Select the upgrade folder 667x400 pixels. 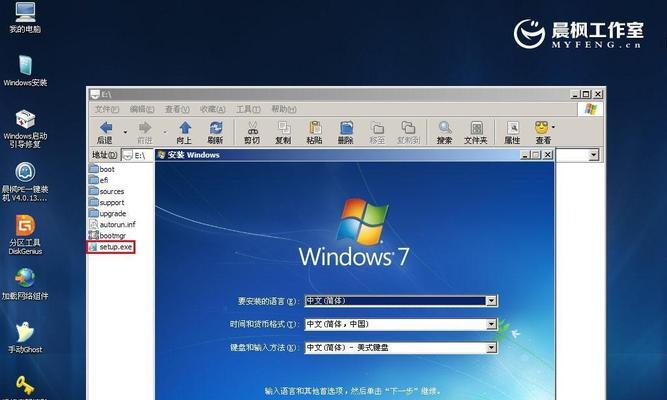click(108, 213)
